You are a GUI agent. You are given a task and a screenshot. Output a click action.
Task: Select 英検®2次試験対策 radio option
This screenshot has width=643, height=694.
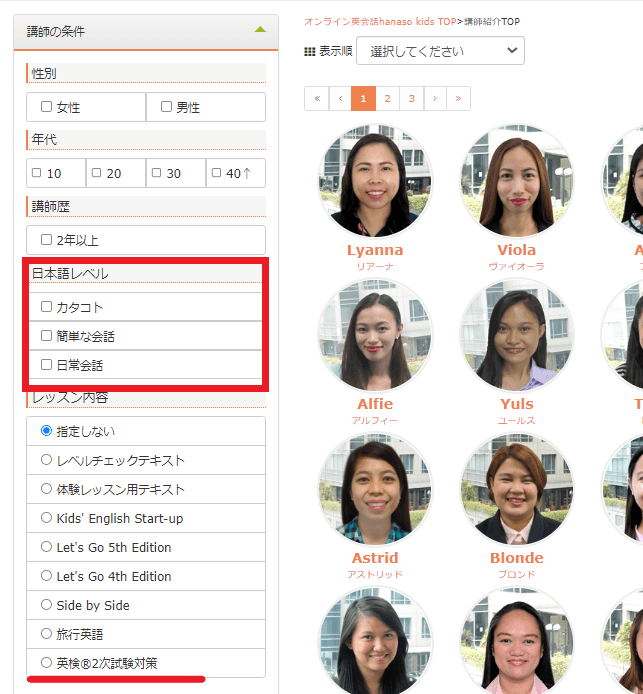click(46, 663)
